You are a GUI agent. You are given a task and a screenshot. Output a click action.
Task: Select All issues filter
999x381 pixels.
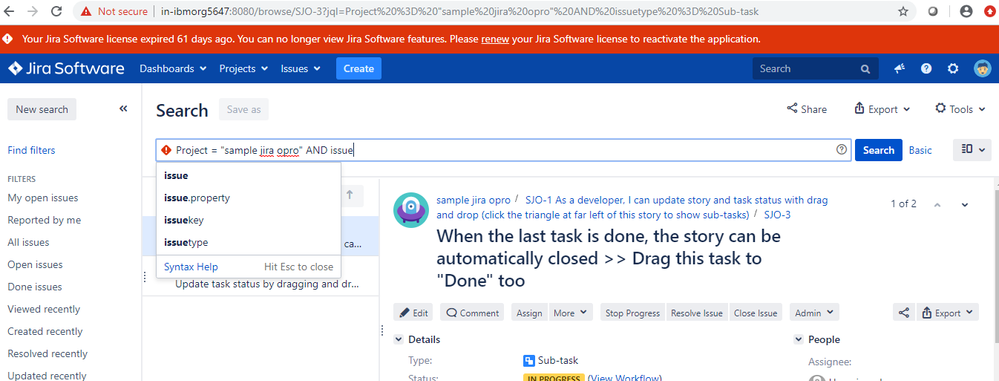coord(28,242)
